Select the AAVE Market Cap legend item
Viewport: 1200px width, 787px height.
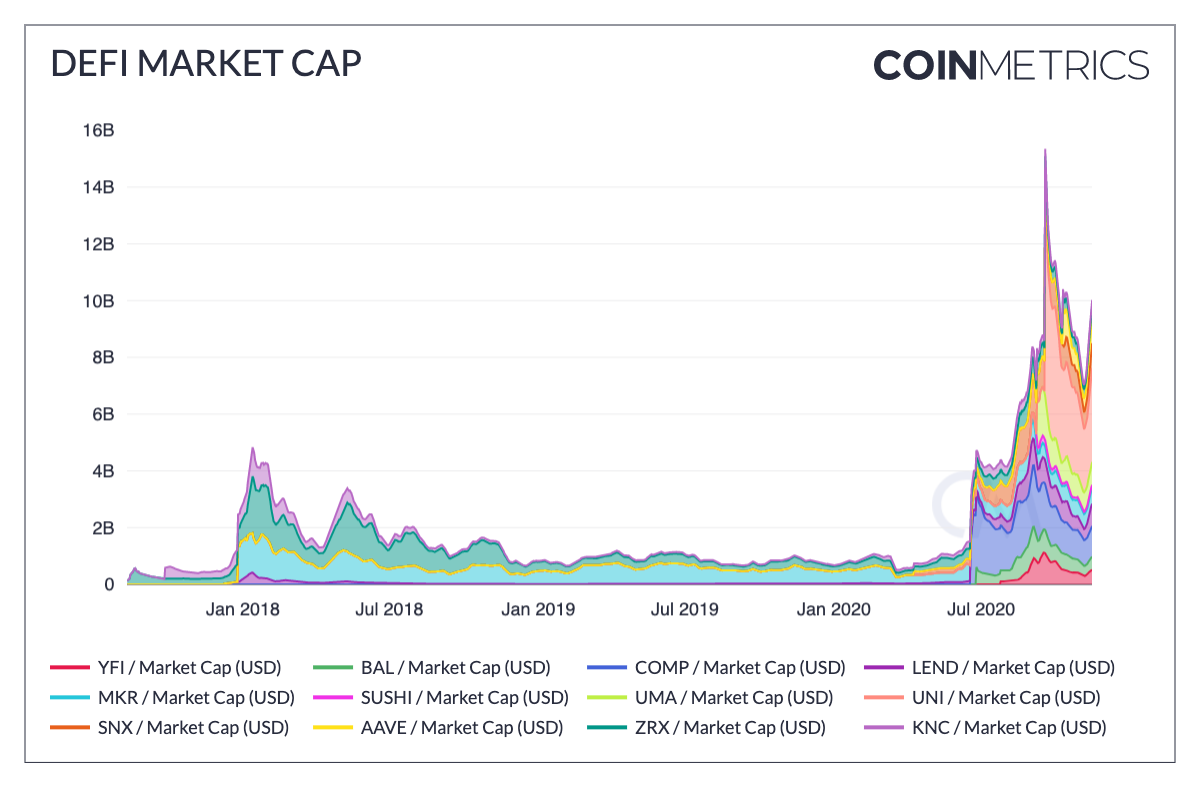[438, 727]
